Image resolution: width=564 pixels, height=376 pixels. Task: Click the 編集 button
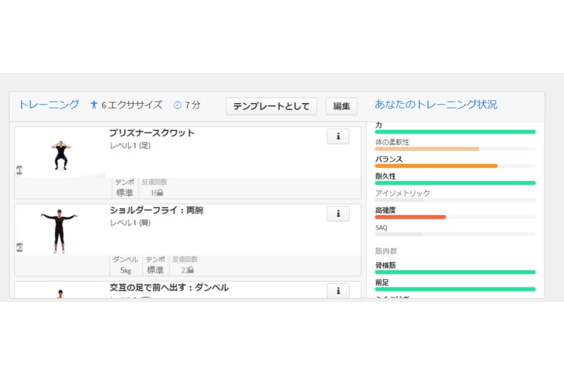(341, 106)
